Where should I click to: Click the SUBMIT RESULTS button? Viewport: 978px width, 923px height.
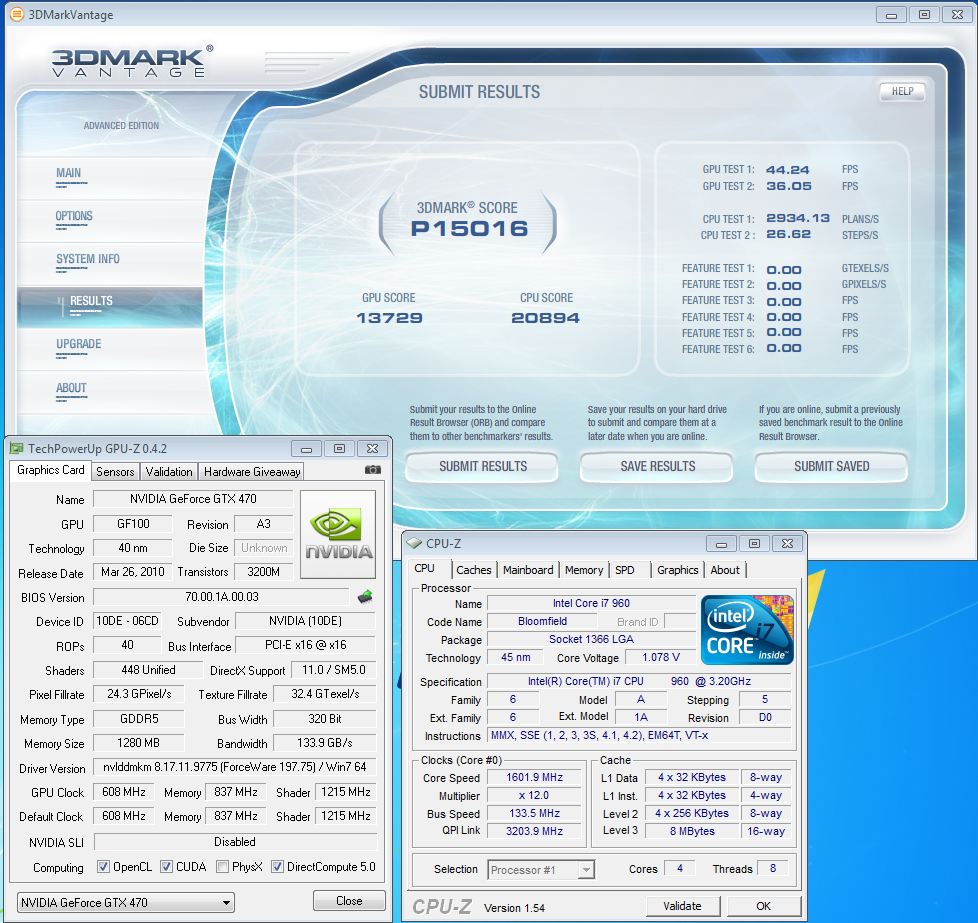(482, 466)
